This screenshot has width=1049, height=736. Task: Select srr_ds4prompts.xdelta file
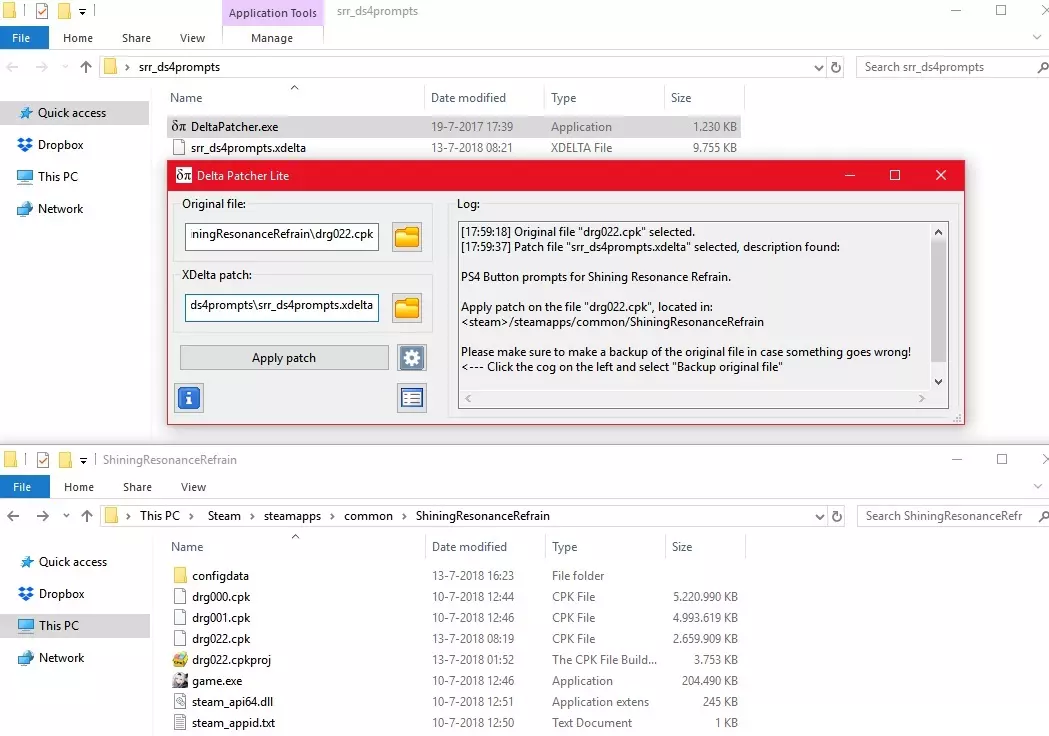(454, 148)
